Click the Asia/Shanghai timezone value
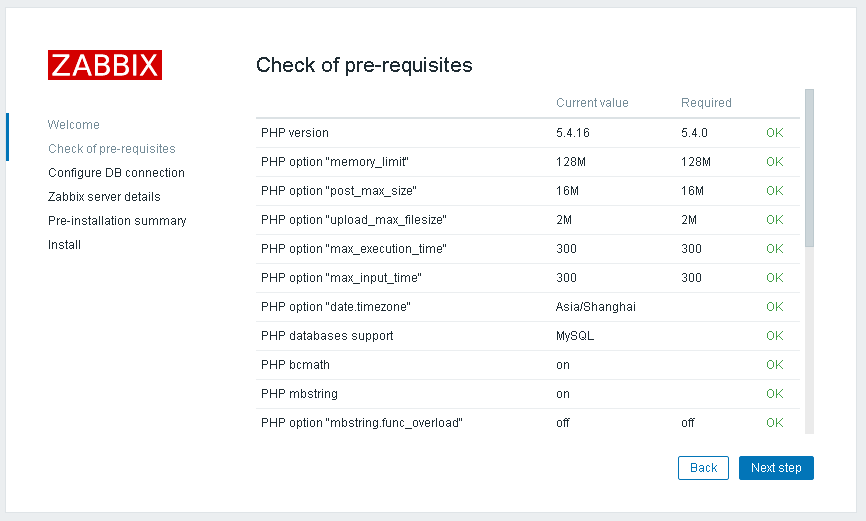The image size is (866, 521). 596,307
